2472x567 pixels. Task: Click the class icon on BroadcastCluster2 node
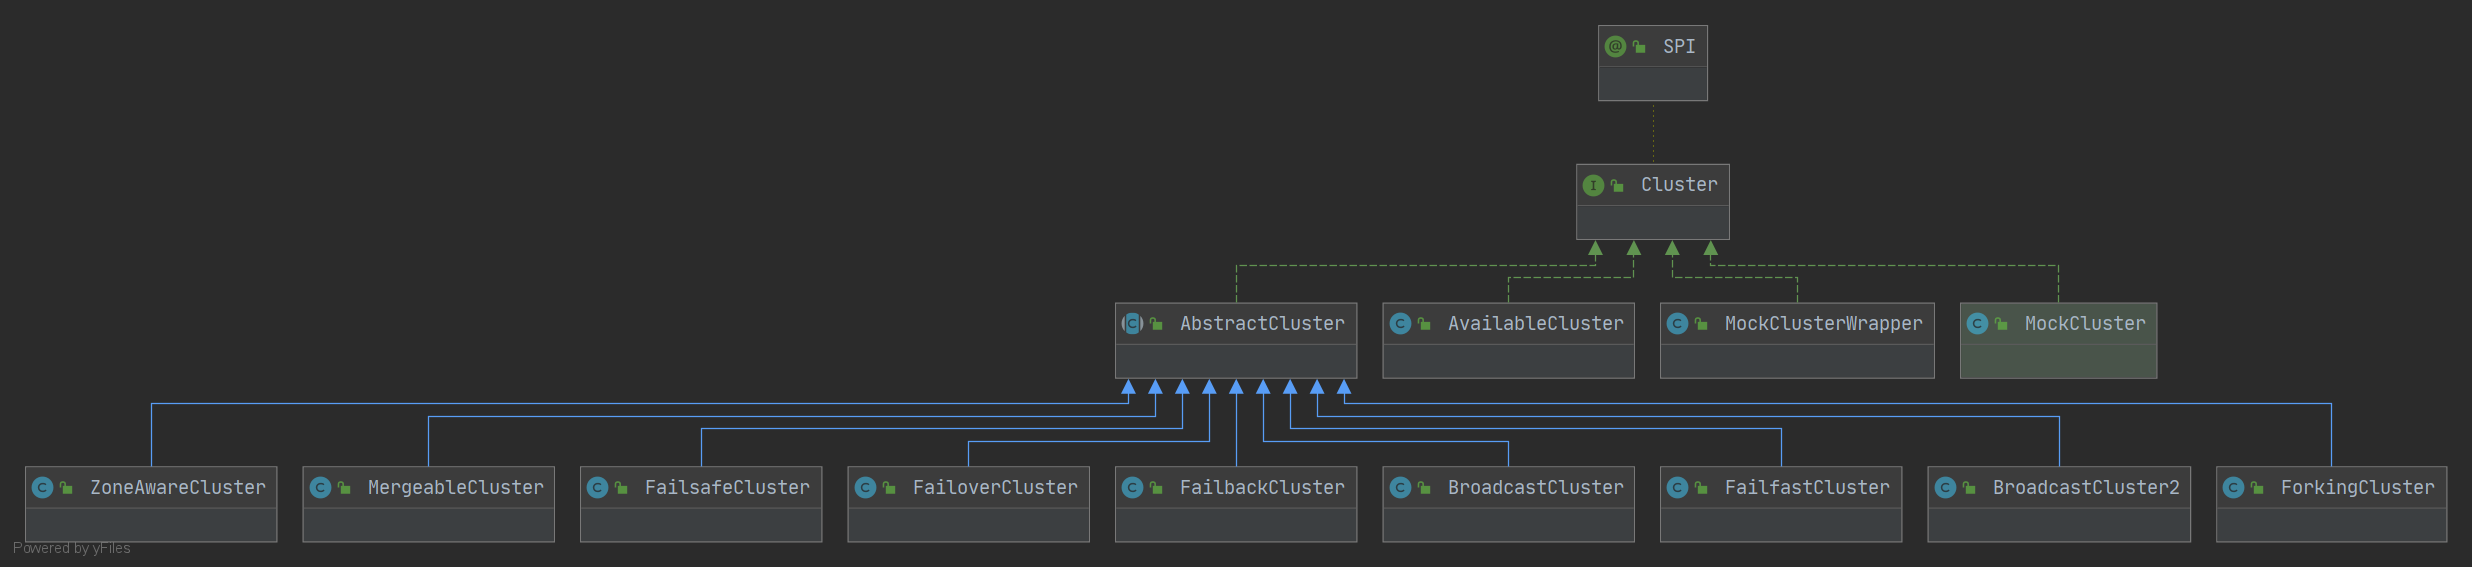tap(1945, 487)
